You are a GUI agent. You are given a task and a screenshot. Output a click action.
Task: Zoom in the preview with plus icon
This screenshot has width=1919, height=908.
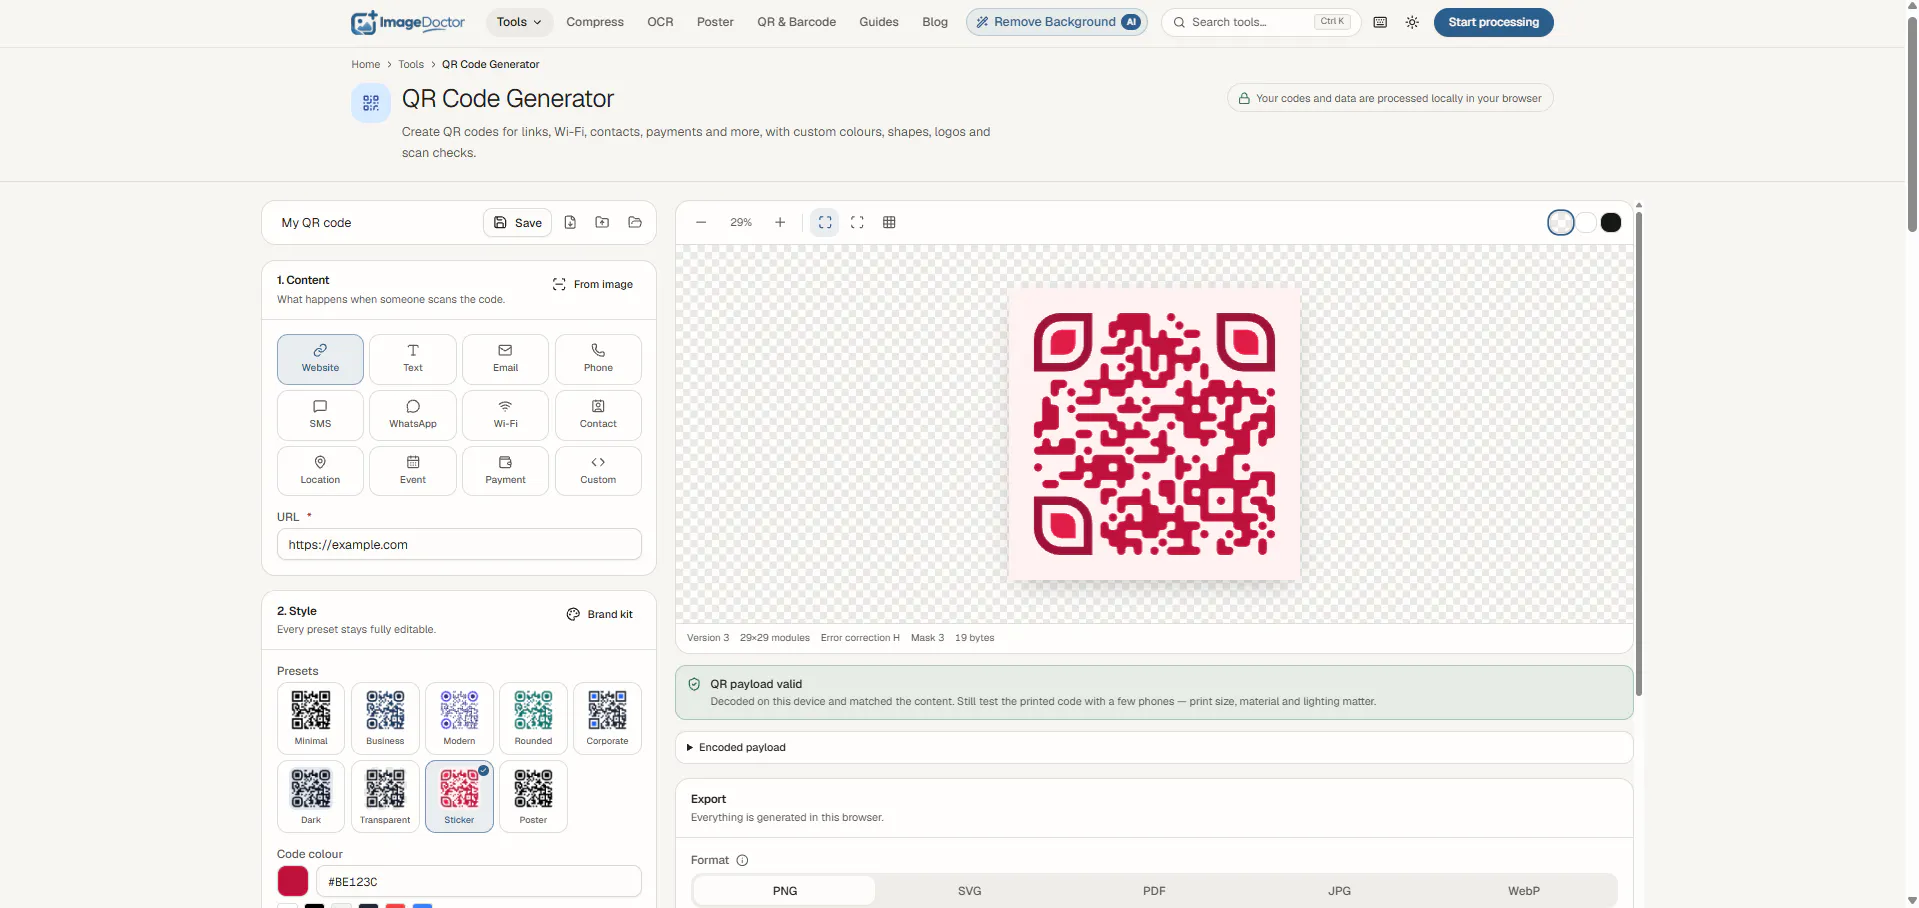click(x=780, y=222)
